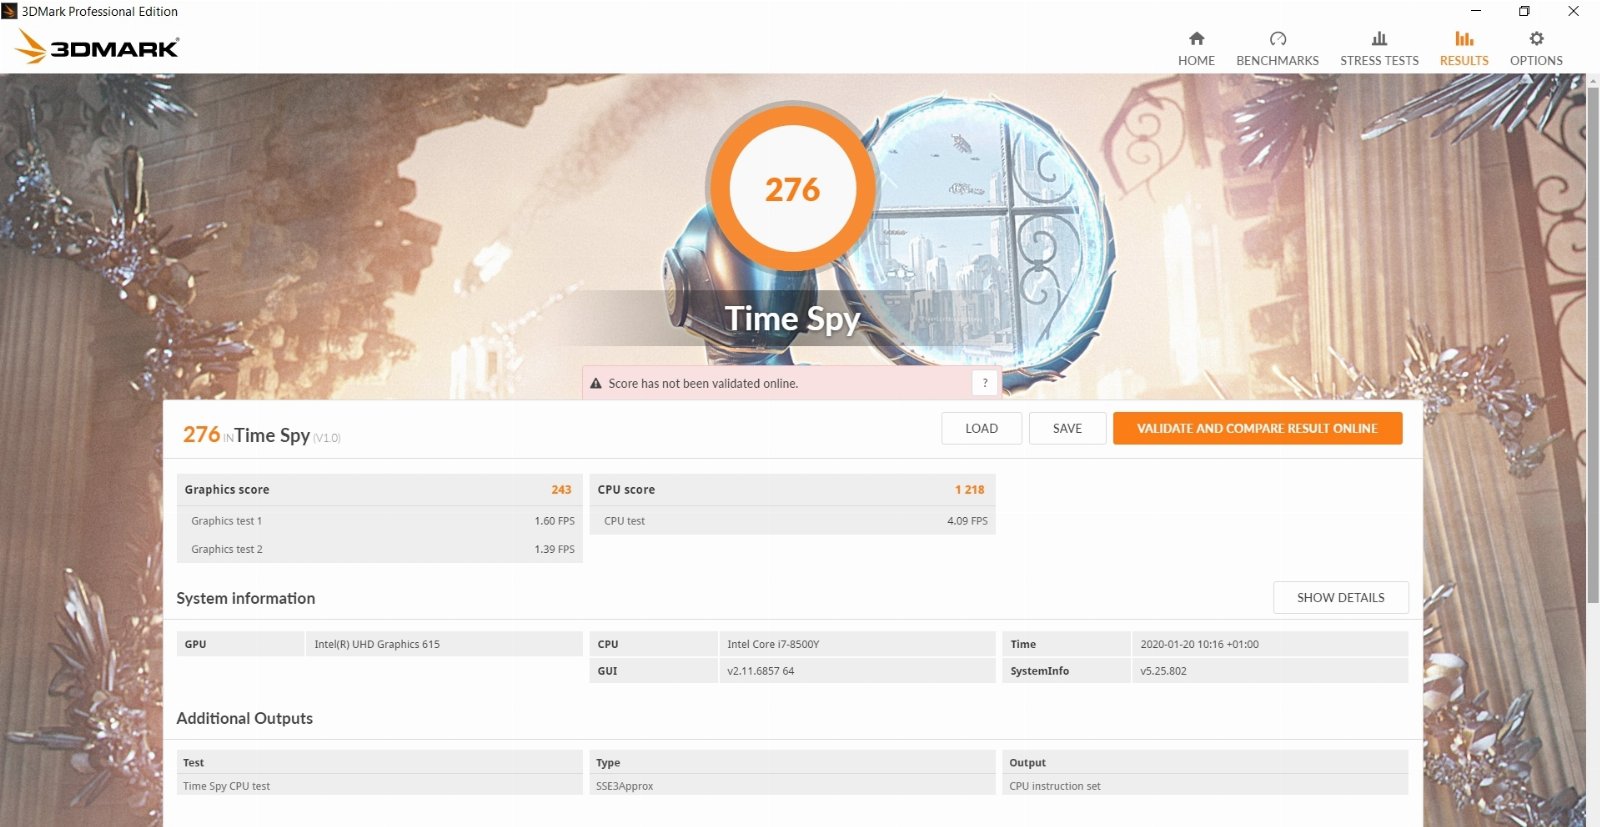Click the Benchmarks gauge icon
Image resolution: width=1600 pixels, height=827 pixels.
coord(1278,39)
